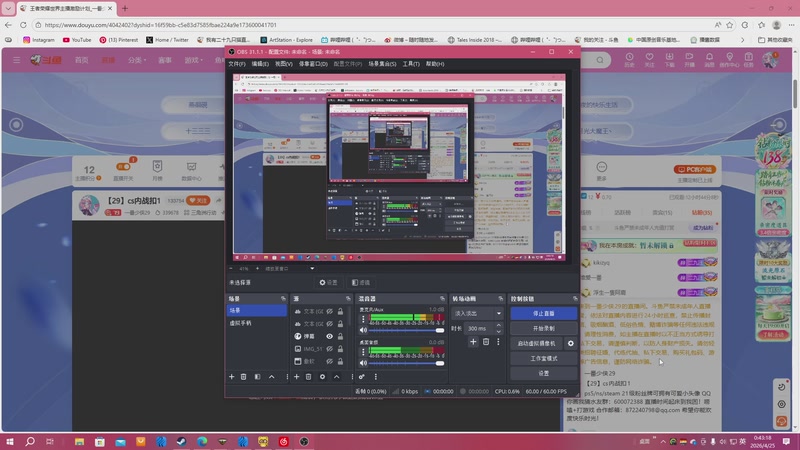Image resolution: width=800 pixels, height=450 pixels.
Task: Click the 滤镜 filters button below the preview
Action: [x=361, y=282]
